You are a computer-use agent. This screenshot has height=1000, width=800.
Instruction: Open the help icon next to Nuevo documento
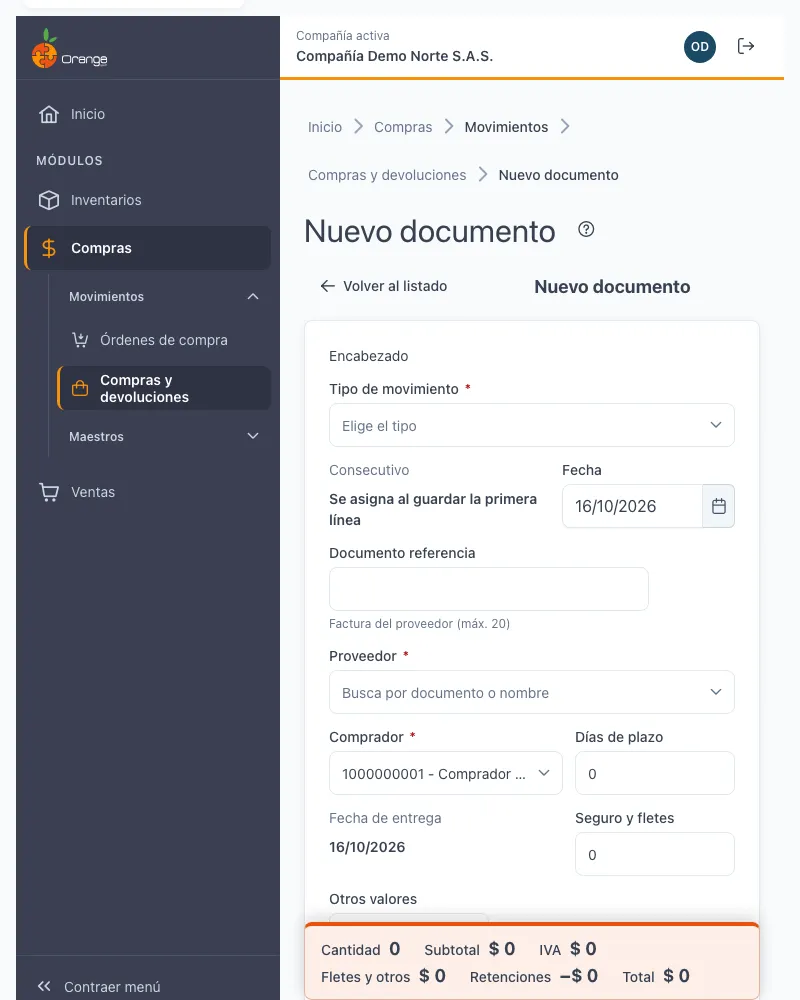[x=586, y=230]
